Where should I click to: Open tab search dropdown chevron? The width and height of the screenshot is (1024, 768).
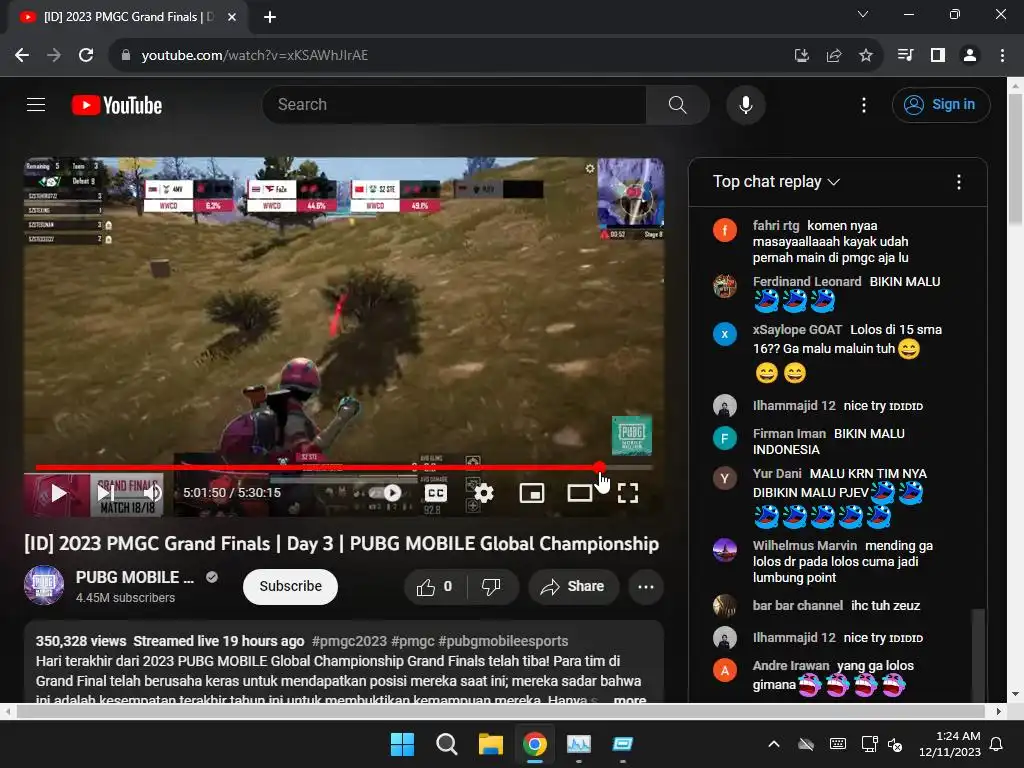[863, 14]
